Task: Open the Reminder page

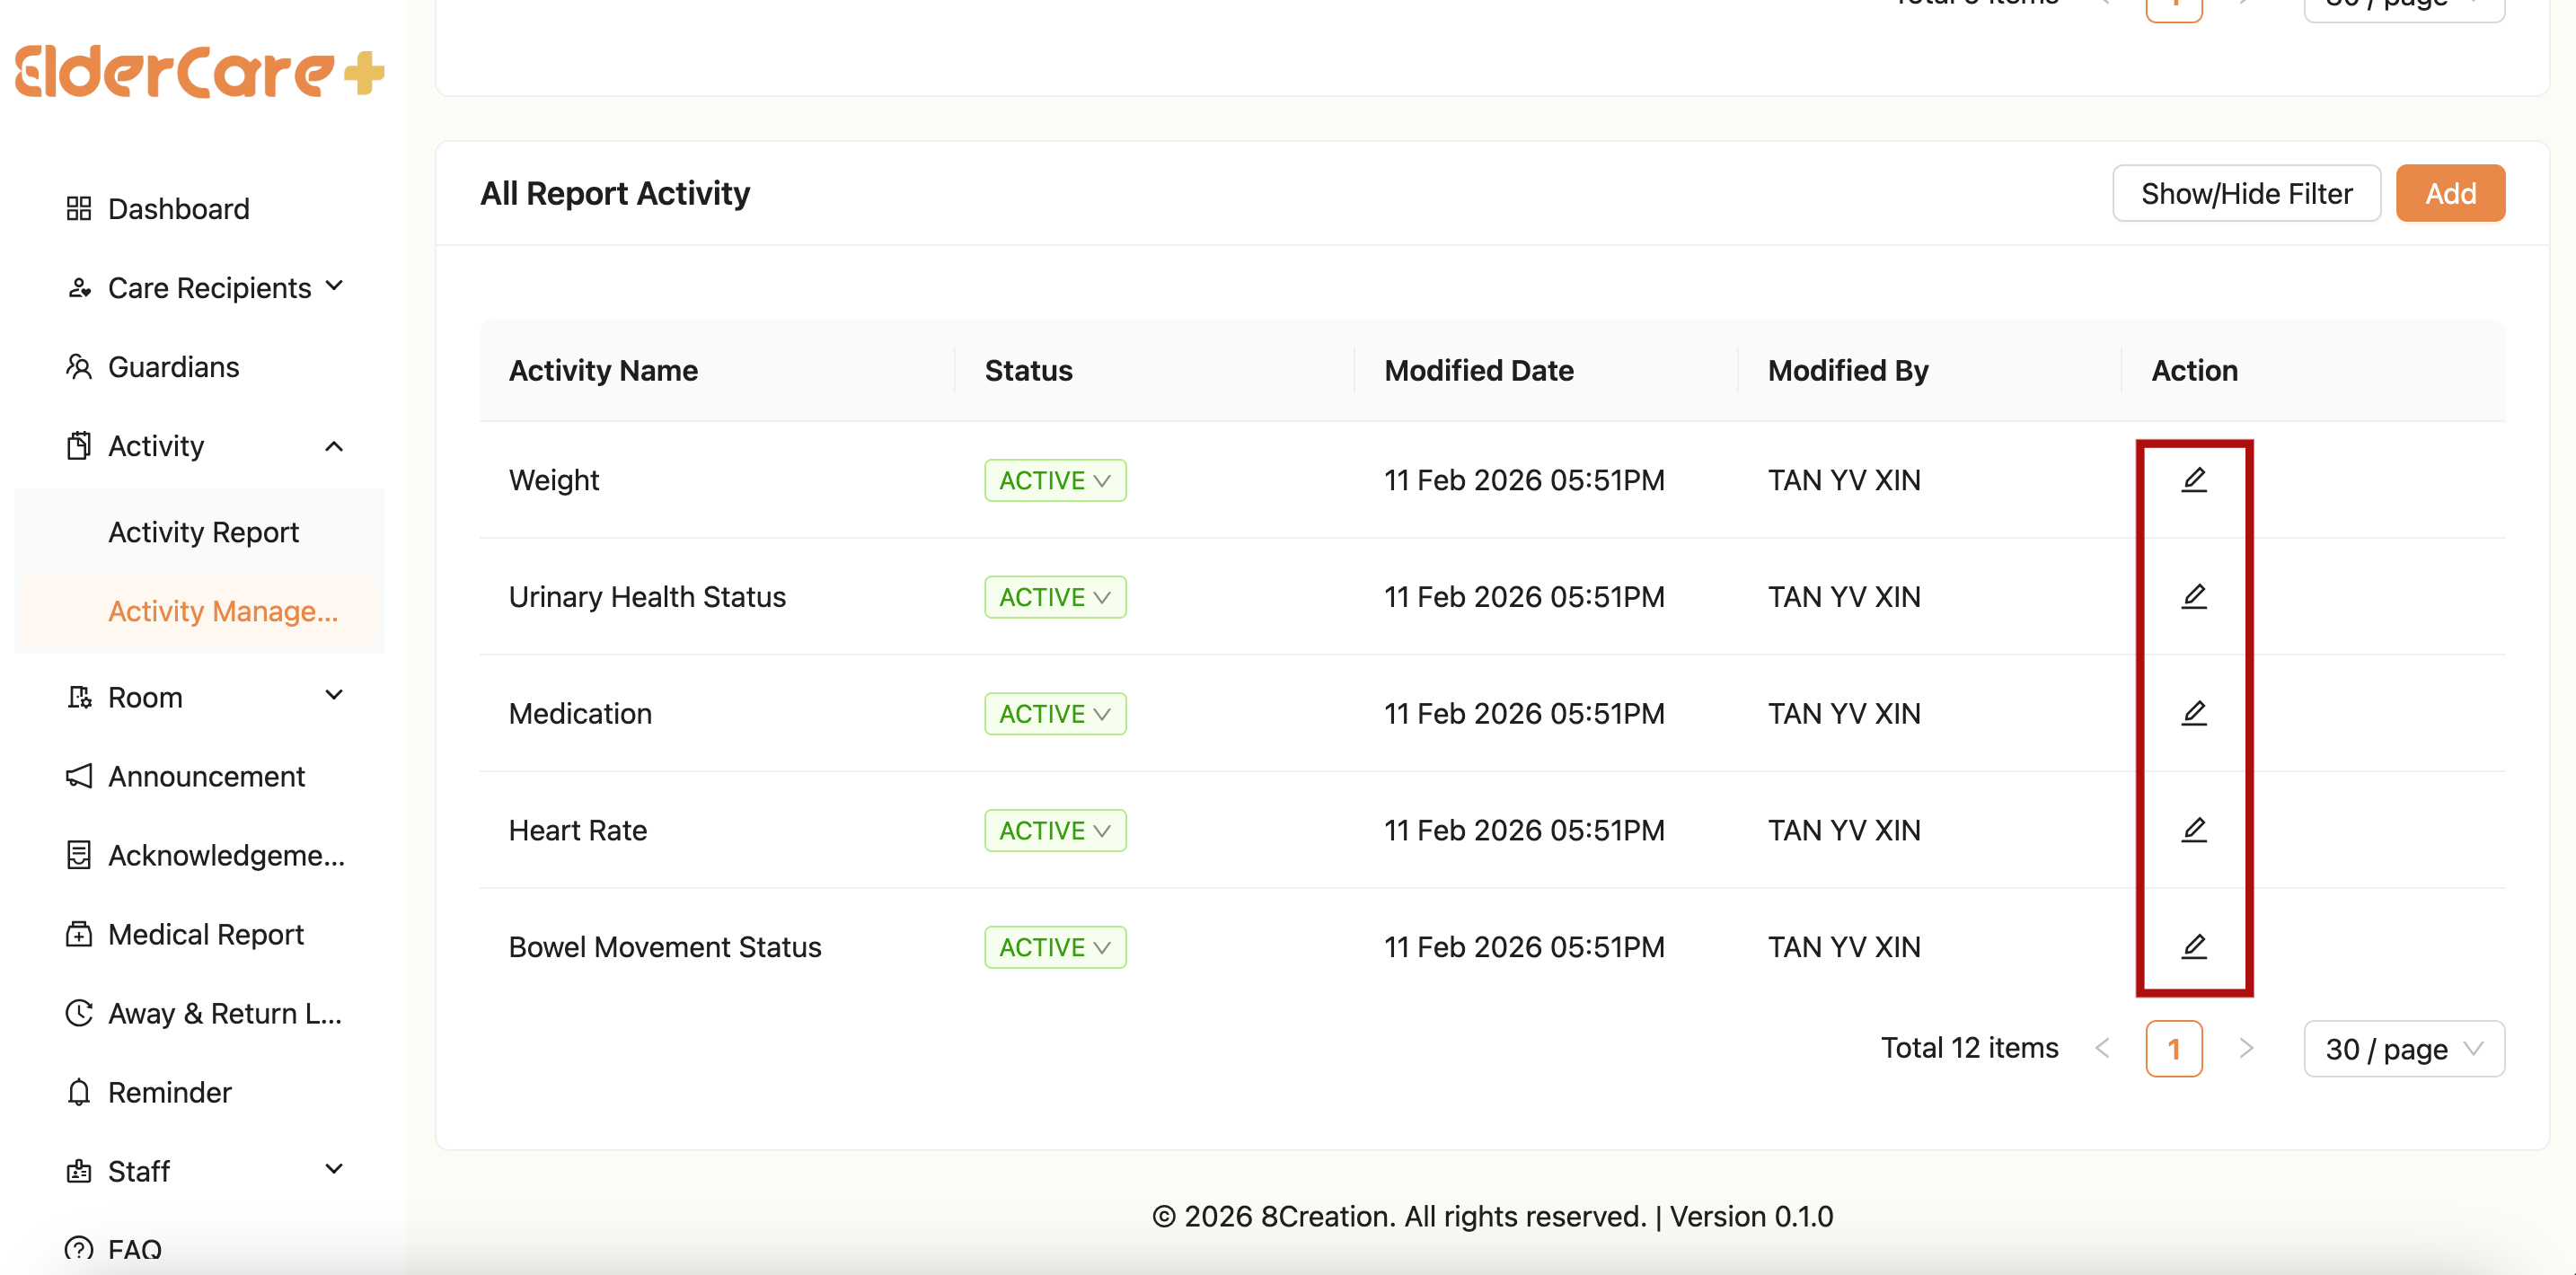Action: [x=169, y=1092]
